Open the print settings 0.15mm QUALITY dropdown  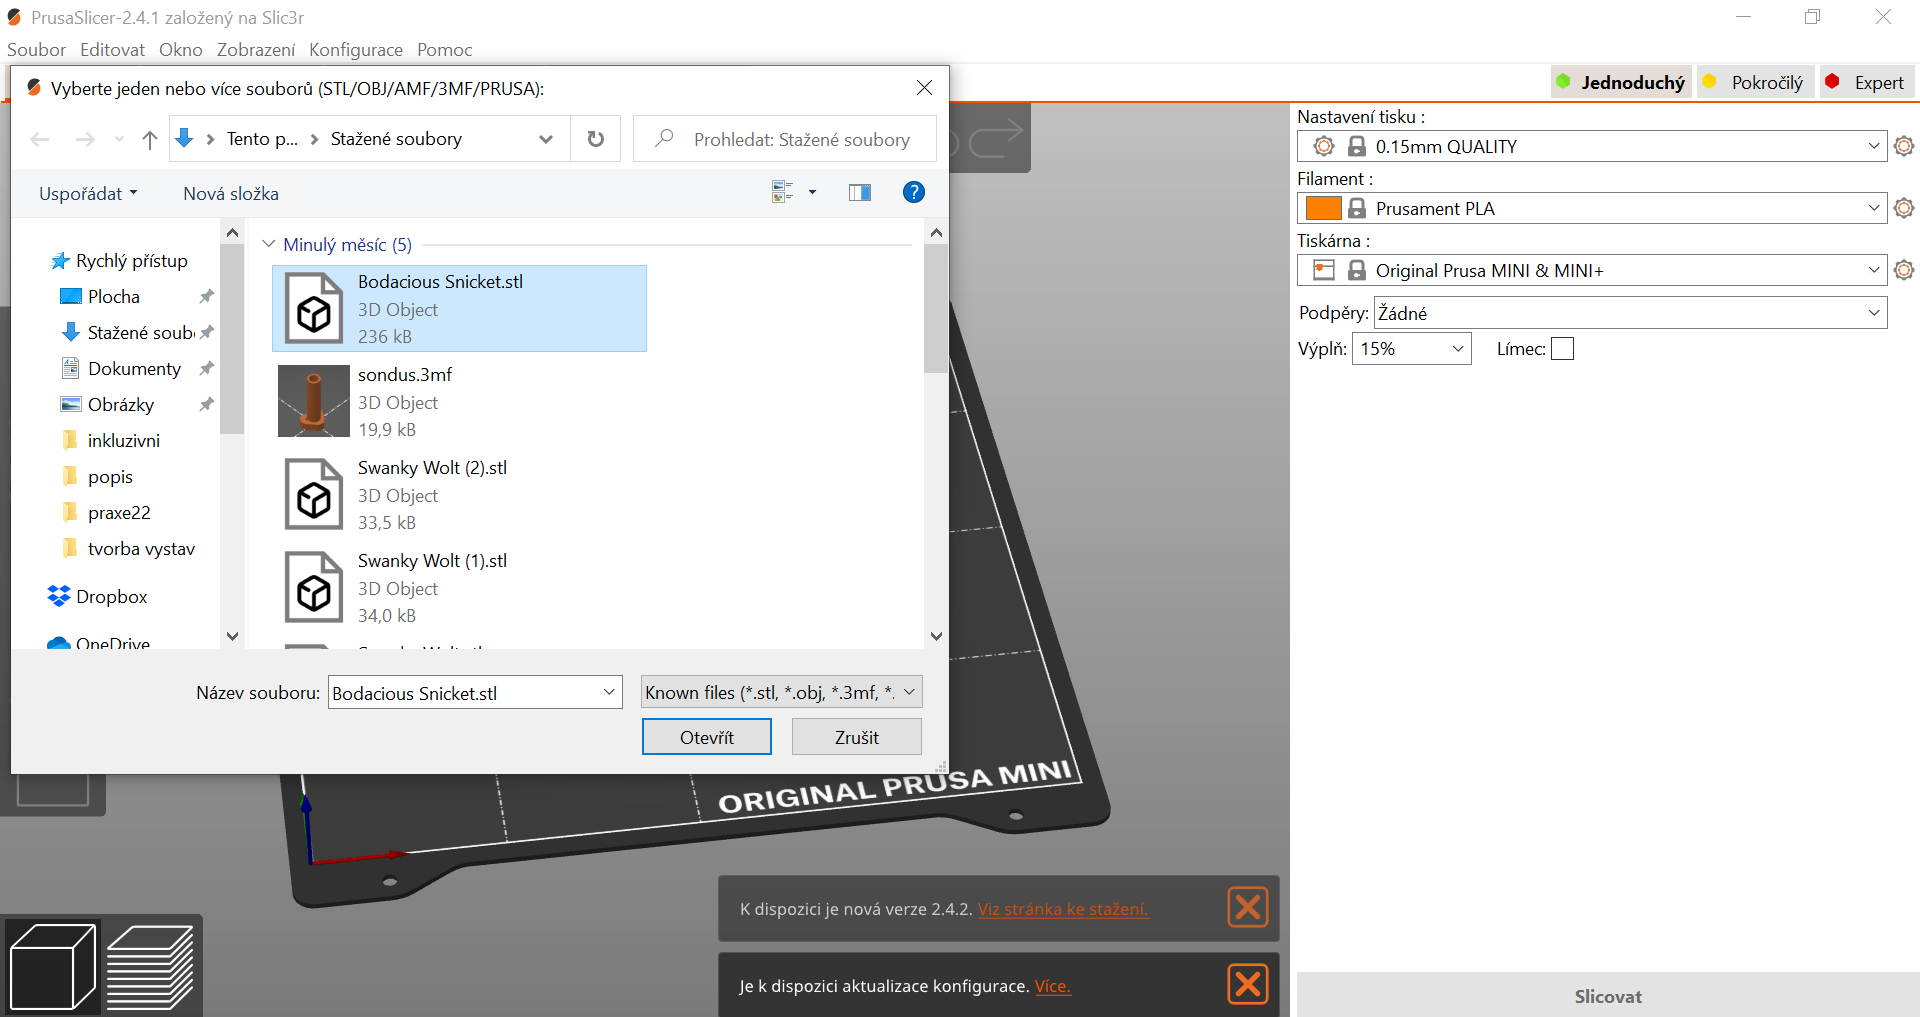[1592, 146]
